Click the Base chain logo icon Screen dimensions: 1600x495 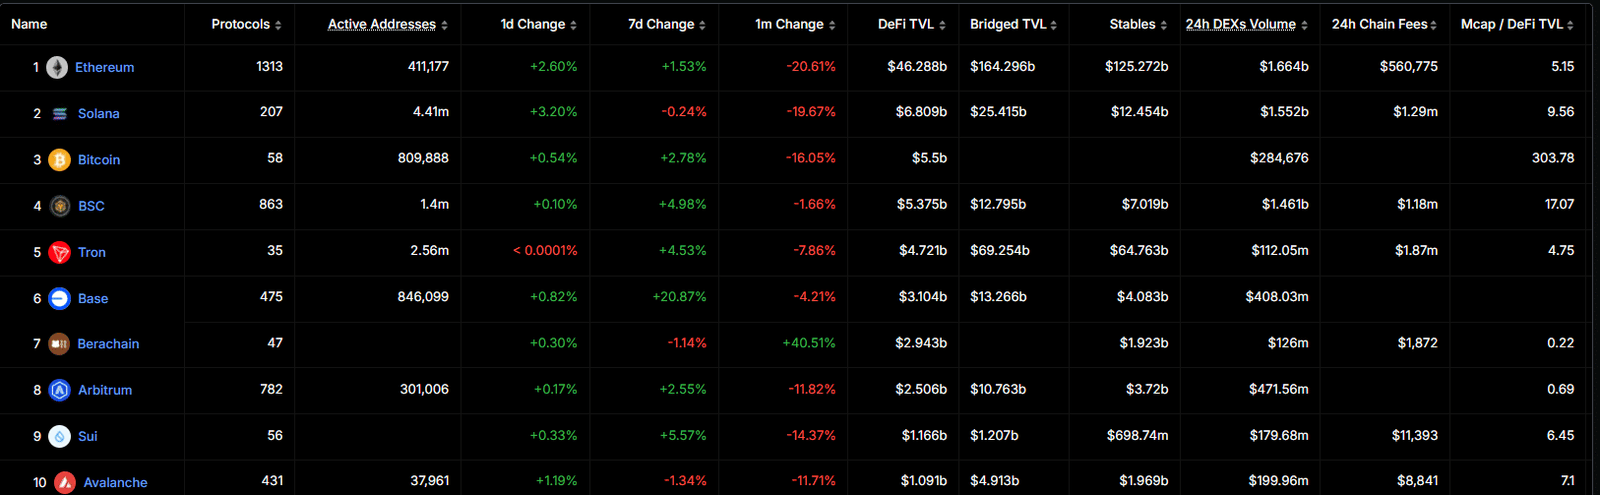60,298
